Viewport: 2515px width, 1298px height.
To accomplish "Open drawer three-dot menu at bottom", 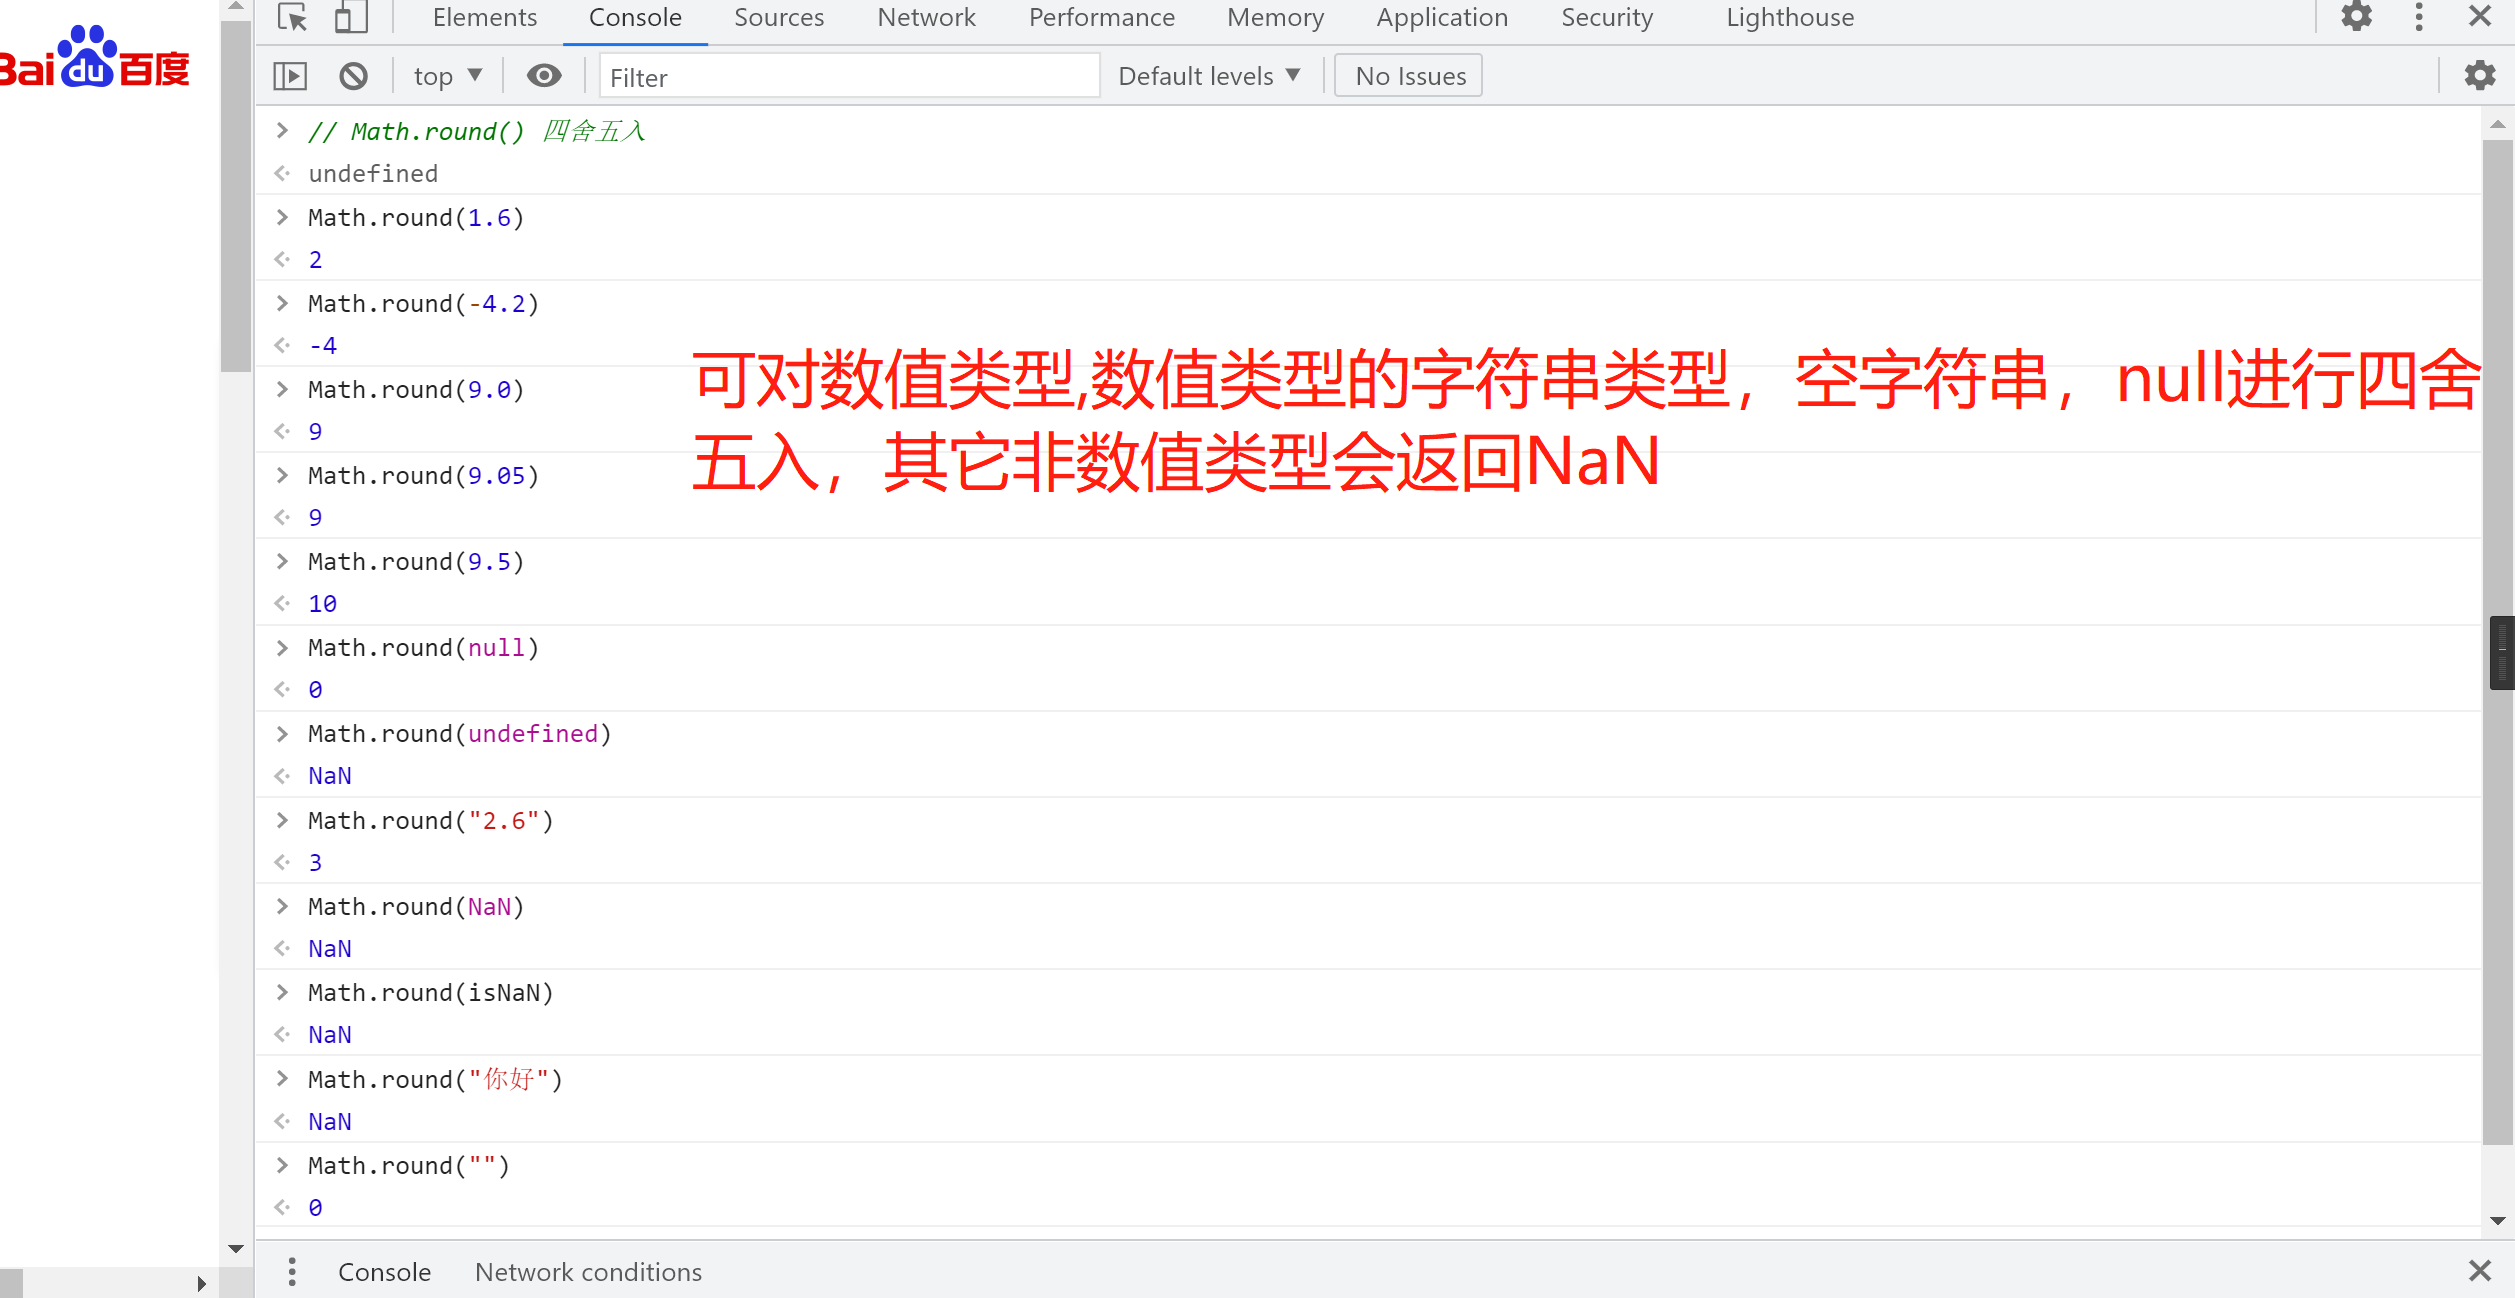I will tap(292, 1272).
